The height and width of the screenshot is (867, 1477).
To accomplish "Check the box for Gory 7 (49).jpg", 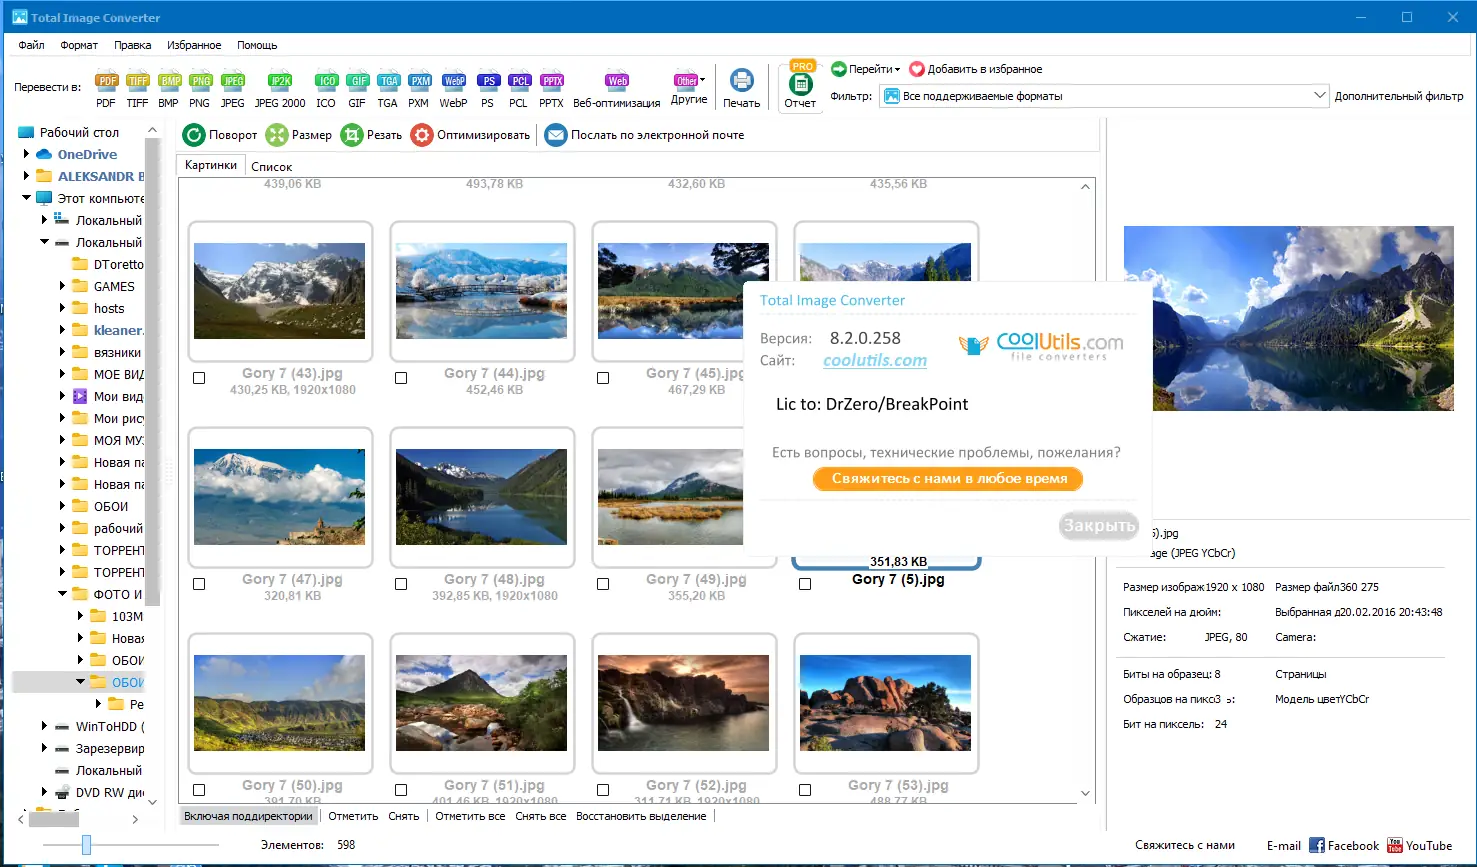I will (x=603, y=584).
